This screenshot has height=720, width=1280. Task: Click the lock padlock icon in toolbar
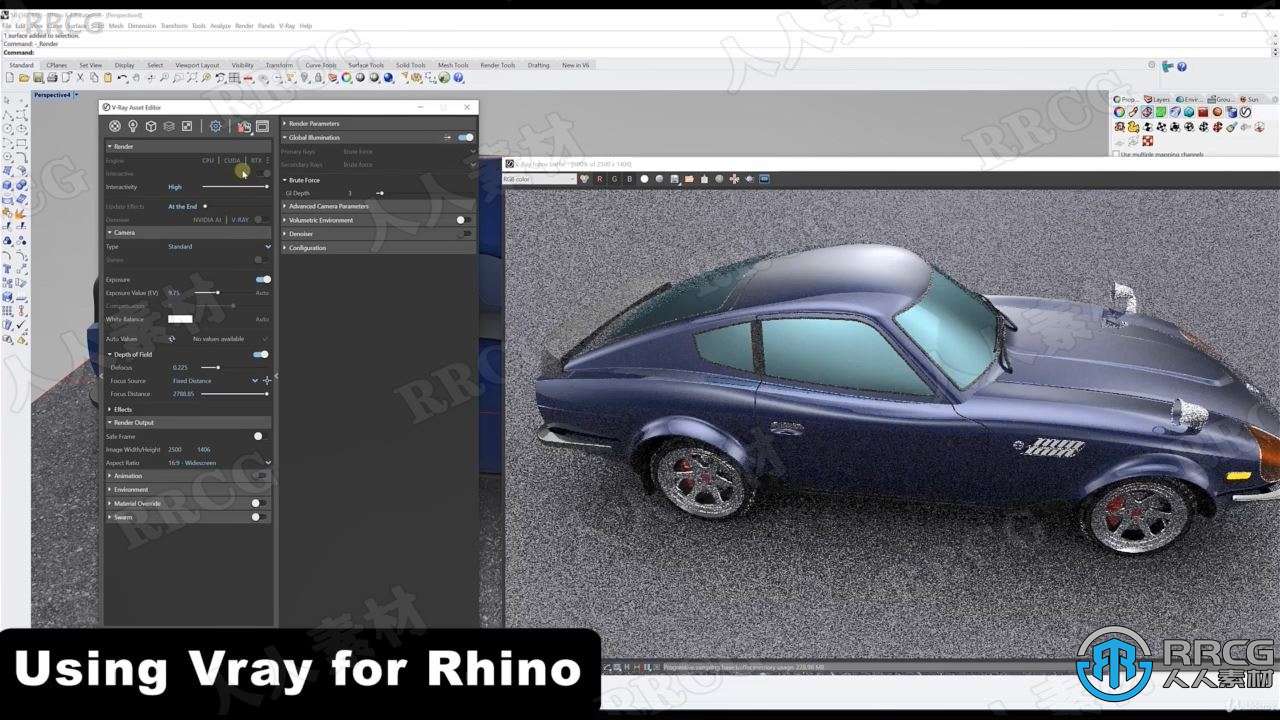pos(318,78)
